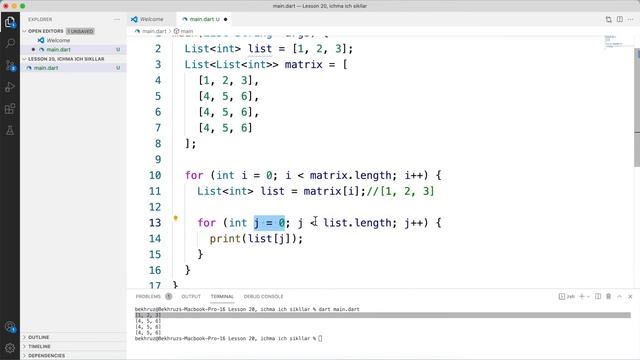640x360 pixels.
Task: Click the unsaved dot on main.dart tab
Action: tap(225, 19)
